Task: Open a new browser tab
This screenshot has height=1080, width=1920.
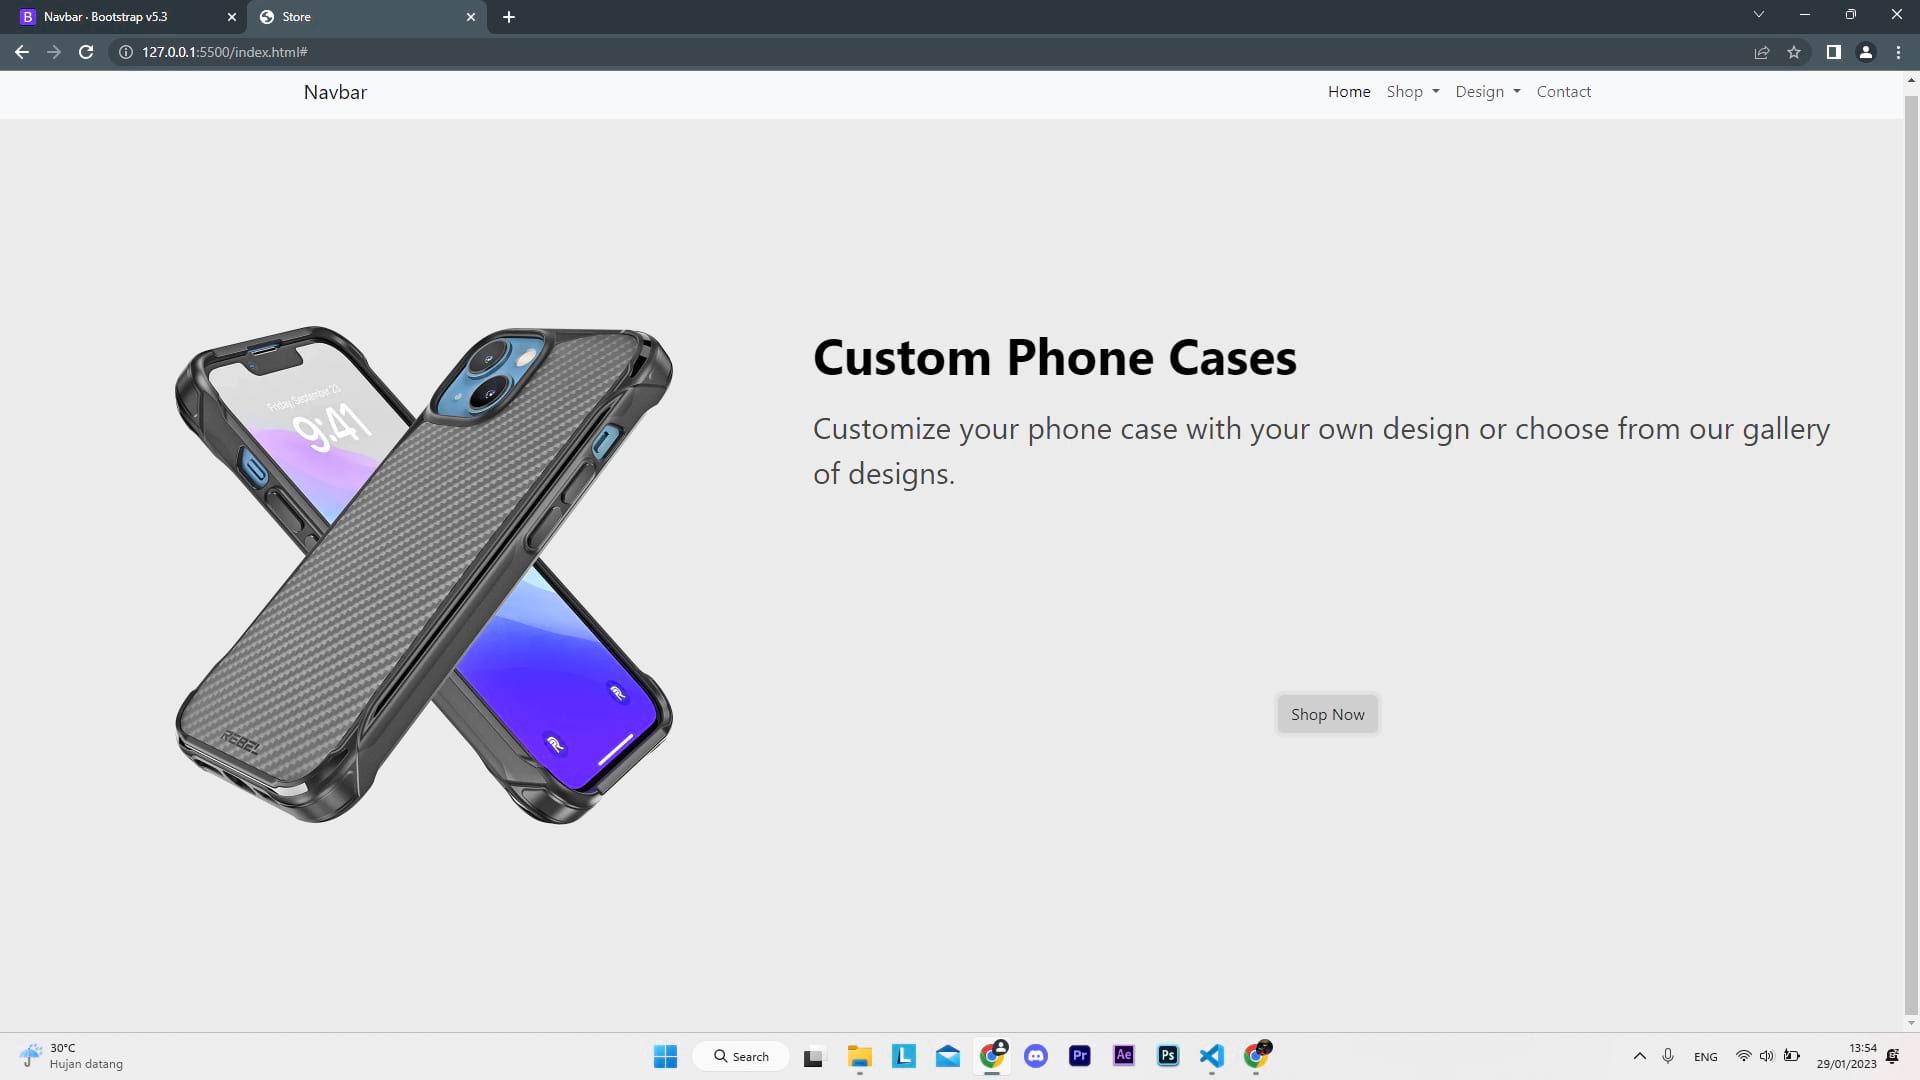Action: tap(509, 17)
